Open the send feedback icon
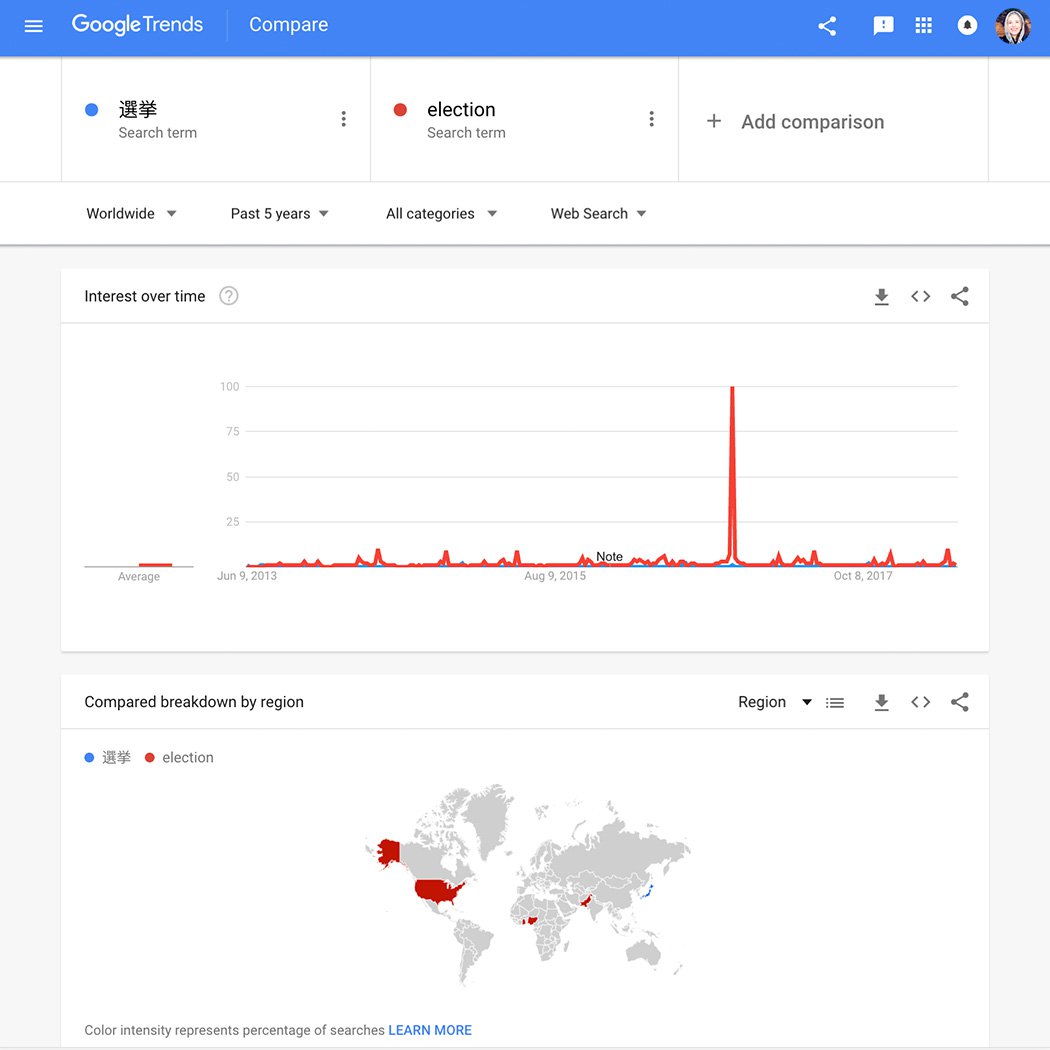Viewport: 1050px width, 1050px height. point(883,26)
